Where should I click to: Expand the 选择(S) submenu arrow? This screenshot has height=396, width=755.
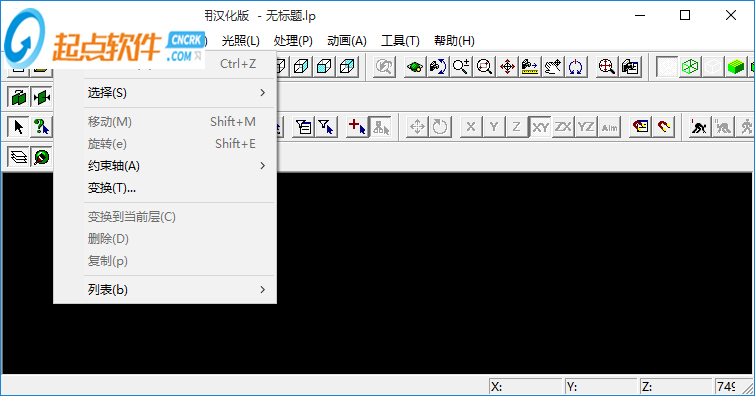coord(262,92)
